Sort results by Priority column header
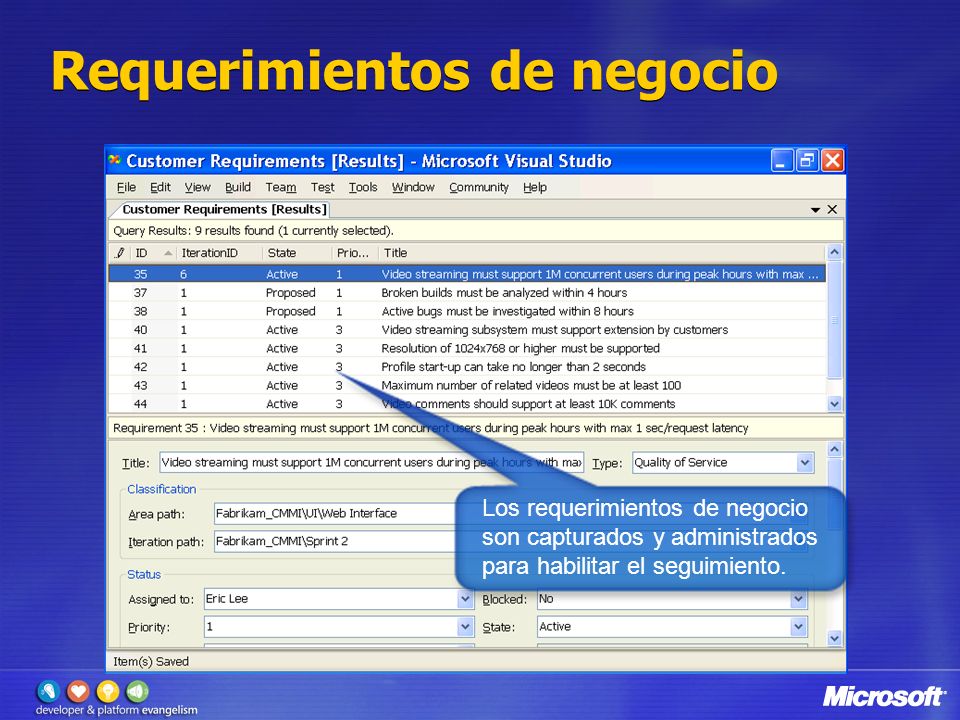Screen dimensions: 960x720 [x=354, y=253]
